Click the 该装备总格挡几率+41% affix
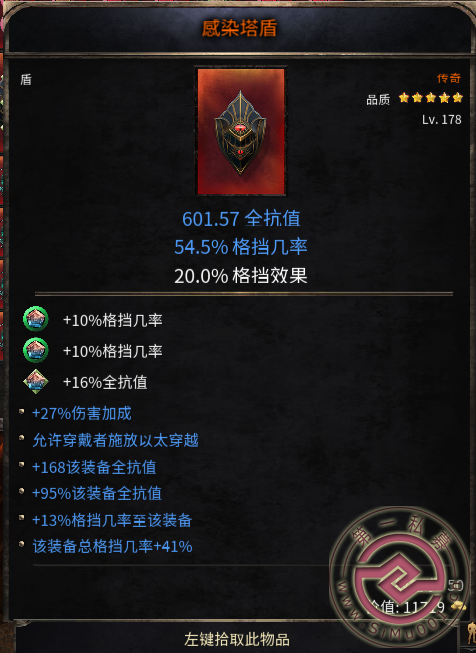The image size is (476, 653). coord(112,546)
